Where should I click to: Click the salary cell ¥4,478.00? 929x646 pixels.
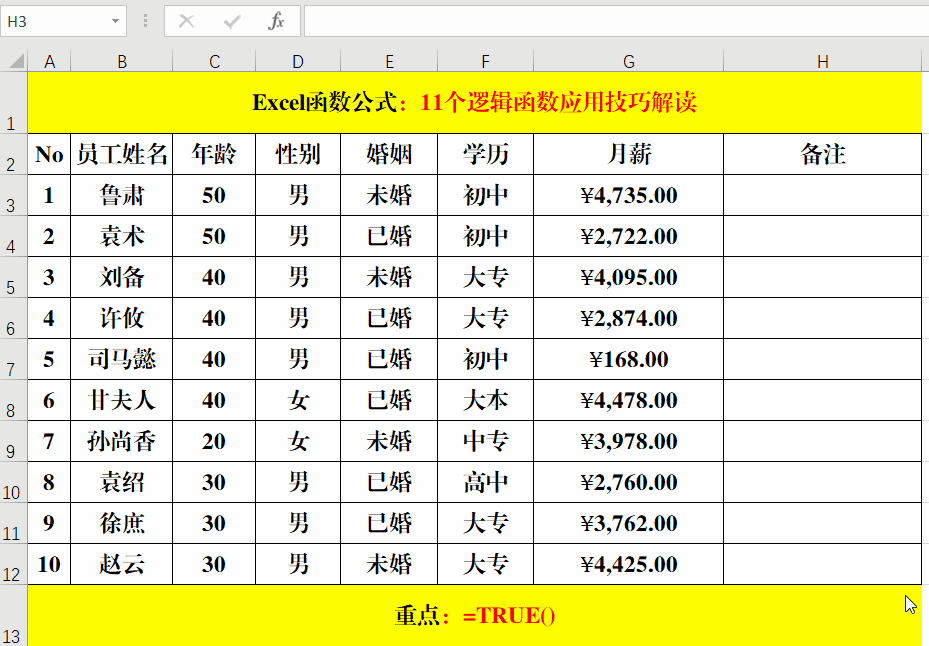[629, 400]
